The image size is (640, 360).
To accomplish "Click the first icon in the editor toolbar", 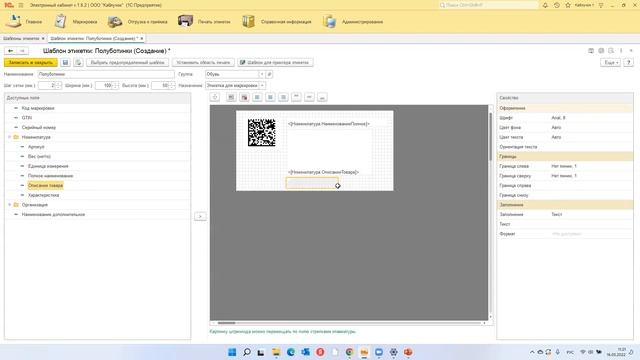I will coord(215,97).
